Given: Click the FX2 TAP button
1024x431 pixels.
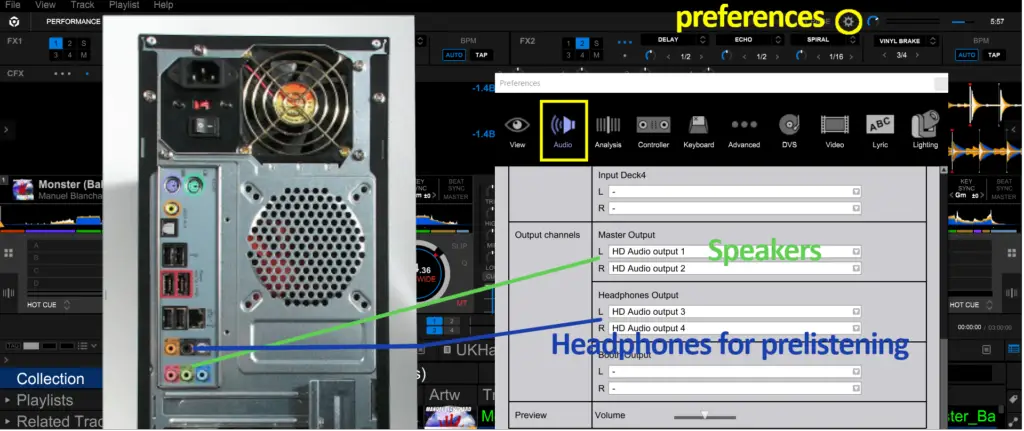Looking at the screenshot, I should (x=994, y=55).
